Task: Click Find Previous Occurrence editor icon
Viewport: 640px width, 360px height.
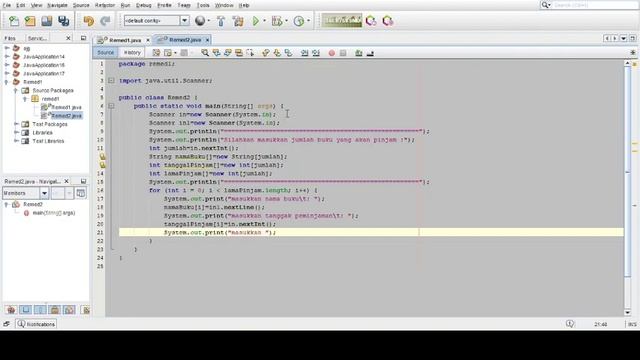Action: pyautogui.click(x=216, y=53)
